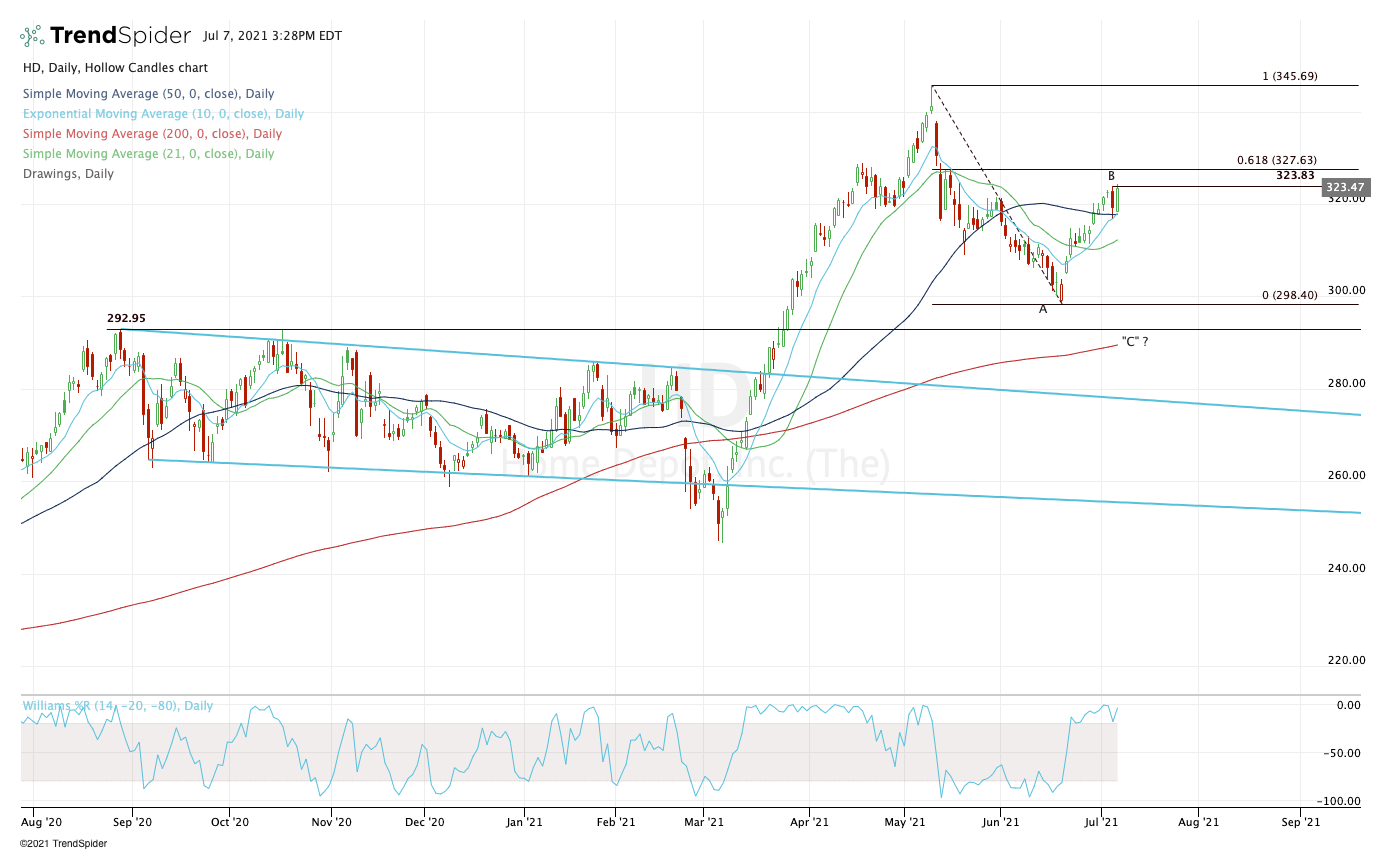1391x853 pixels.
Task: Click the Aug '21 date label
Action: coord(1198,822)
